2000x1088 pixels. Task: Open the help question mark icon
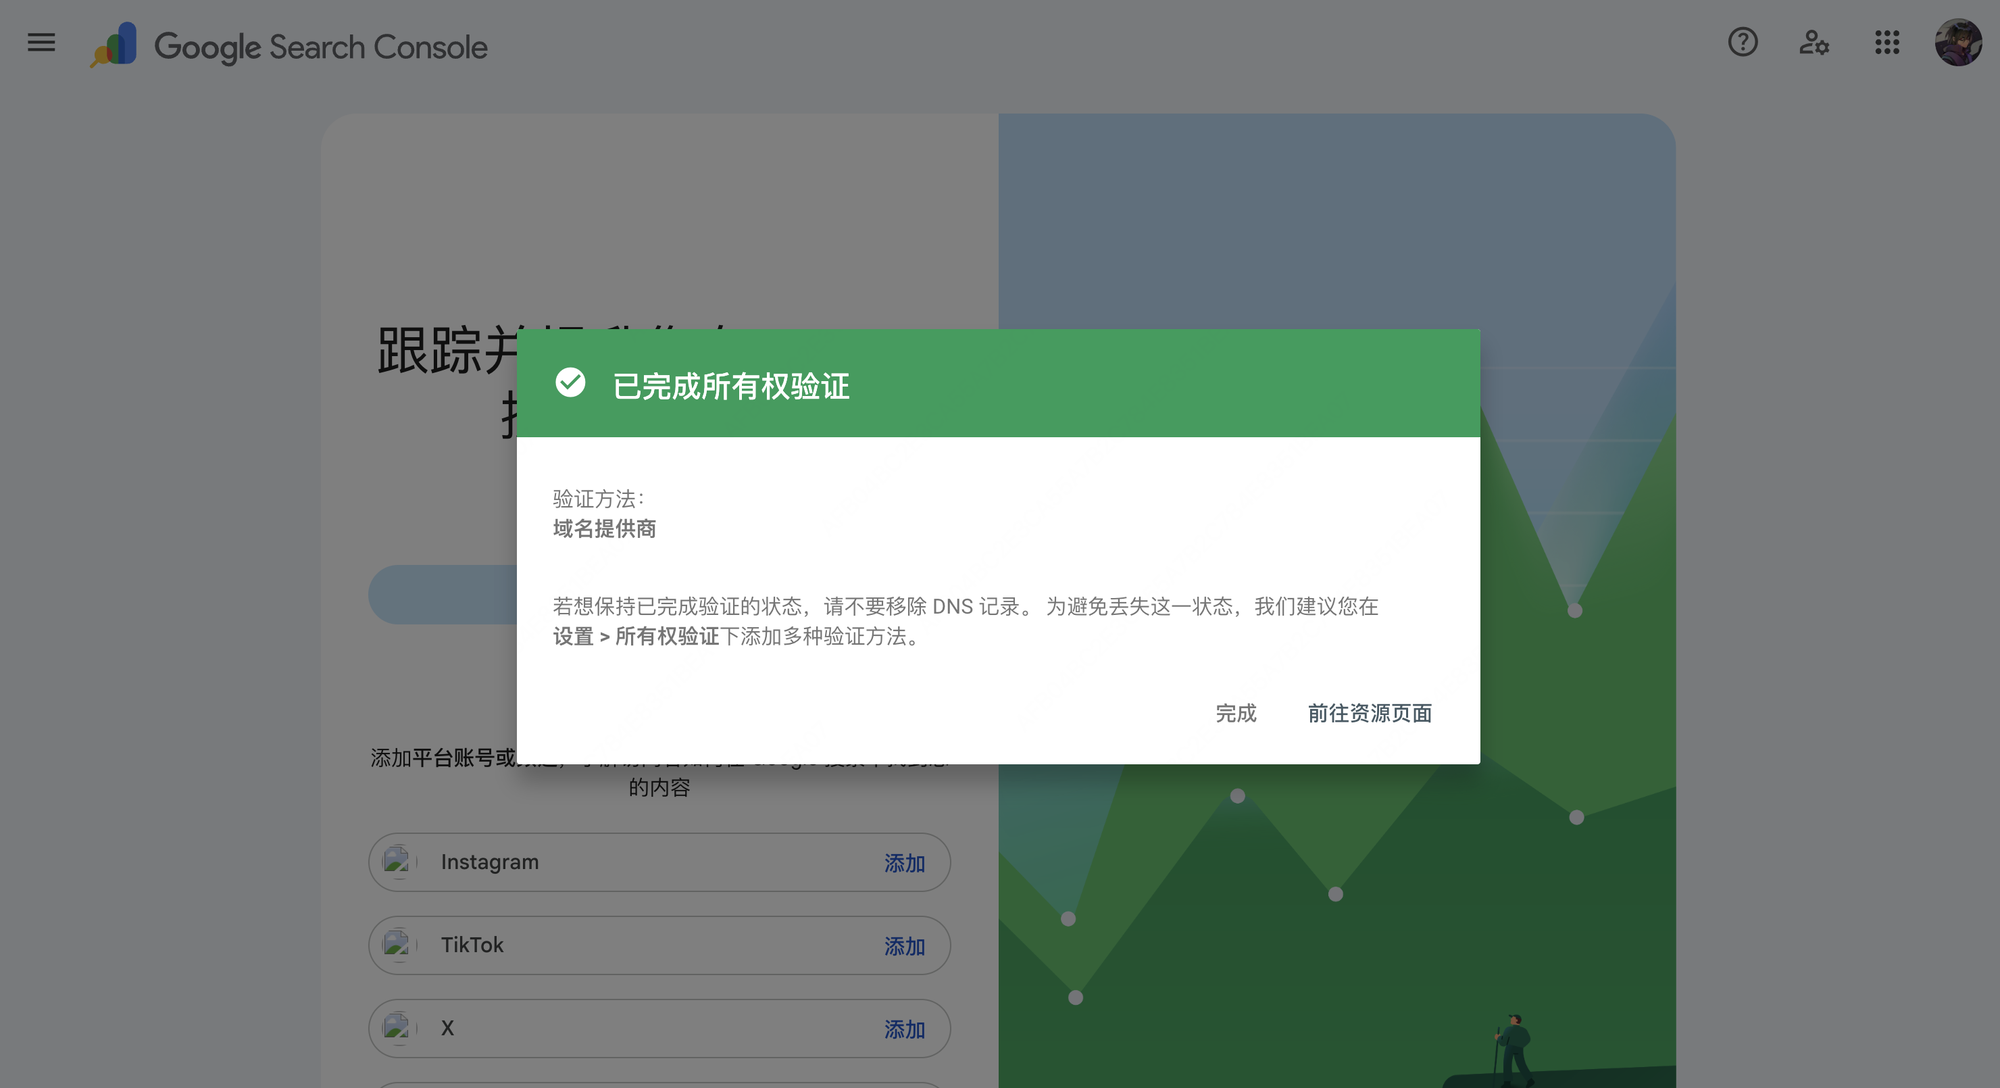coord(1743,42)
